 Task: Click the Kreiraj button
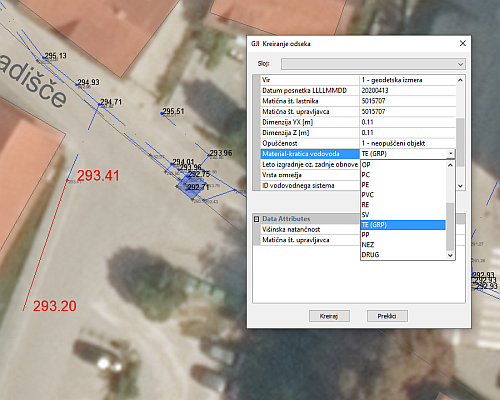coord(329,316)
